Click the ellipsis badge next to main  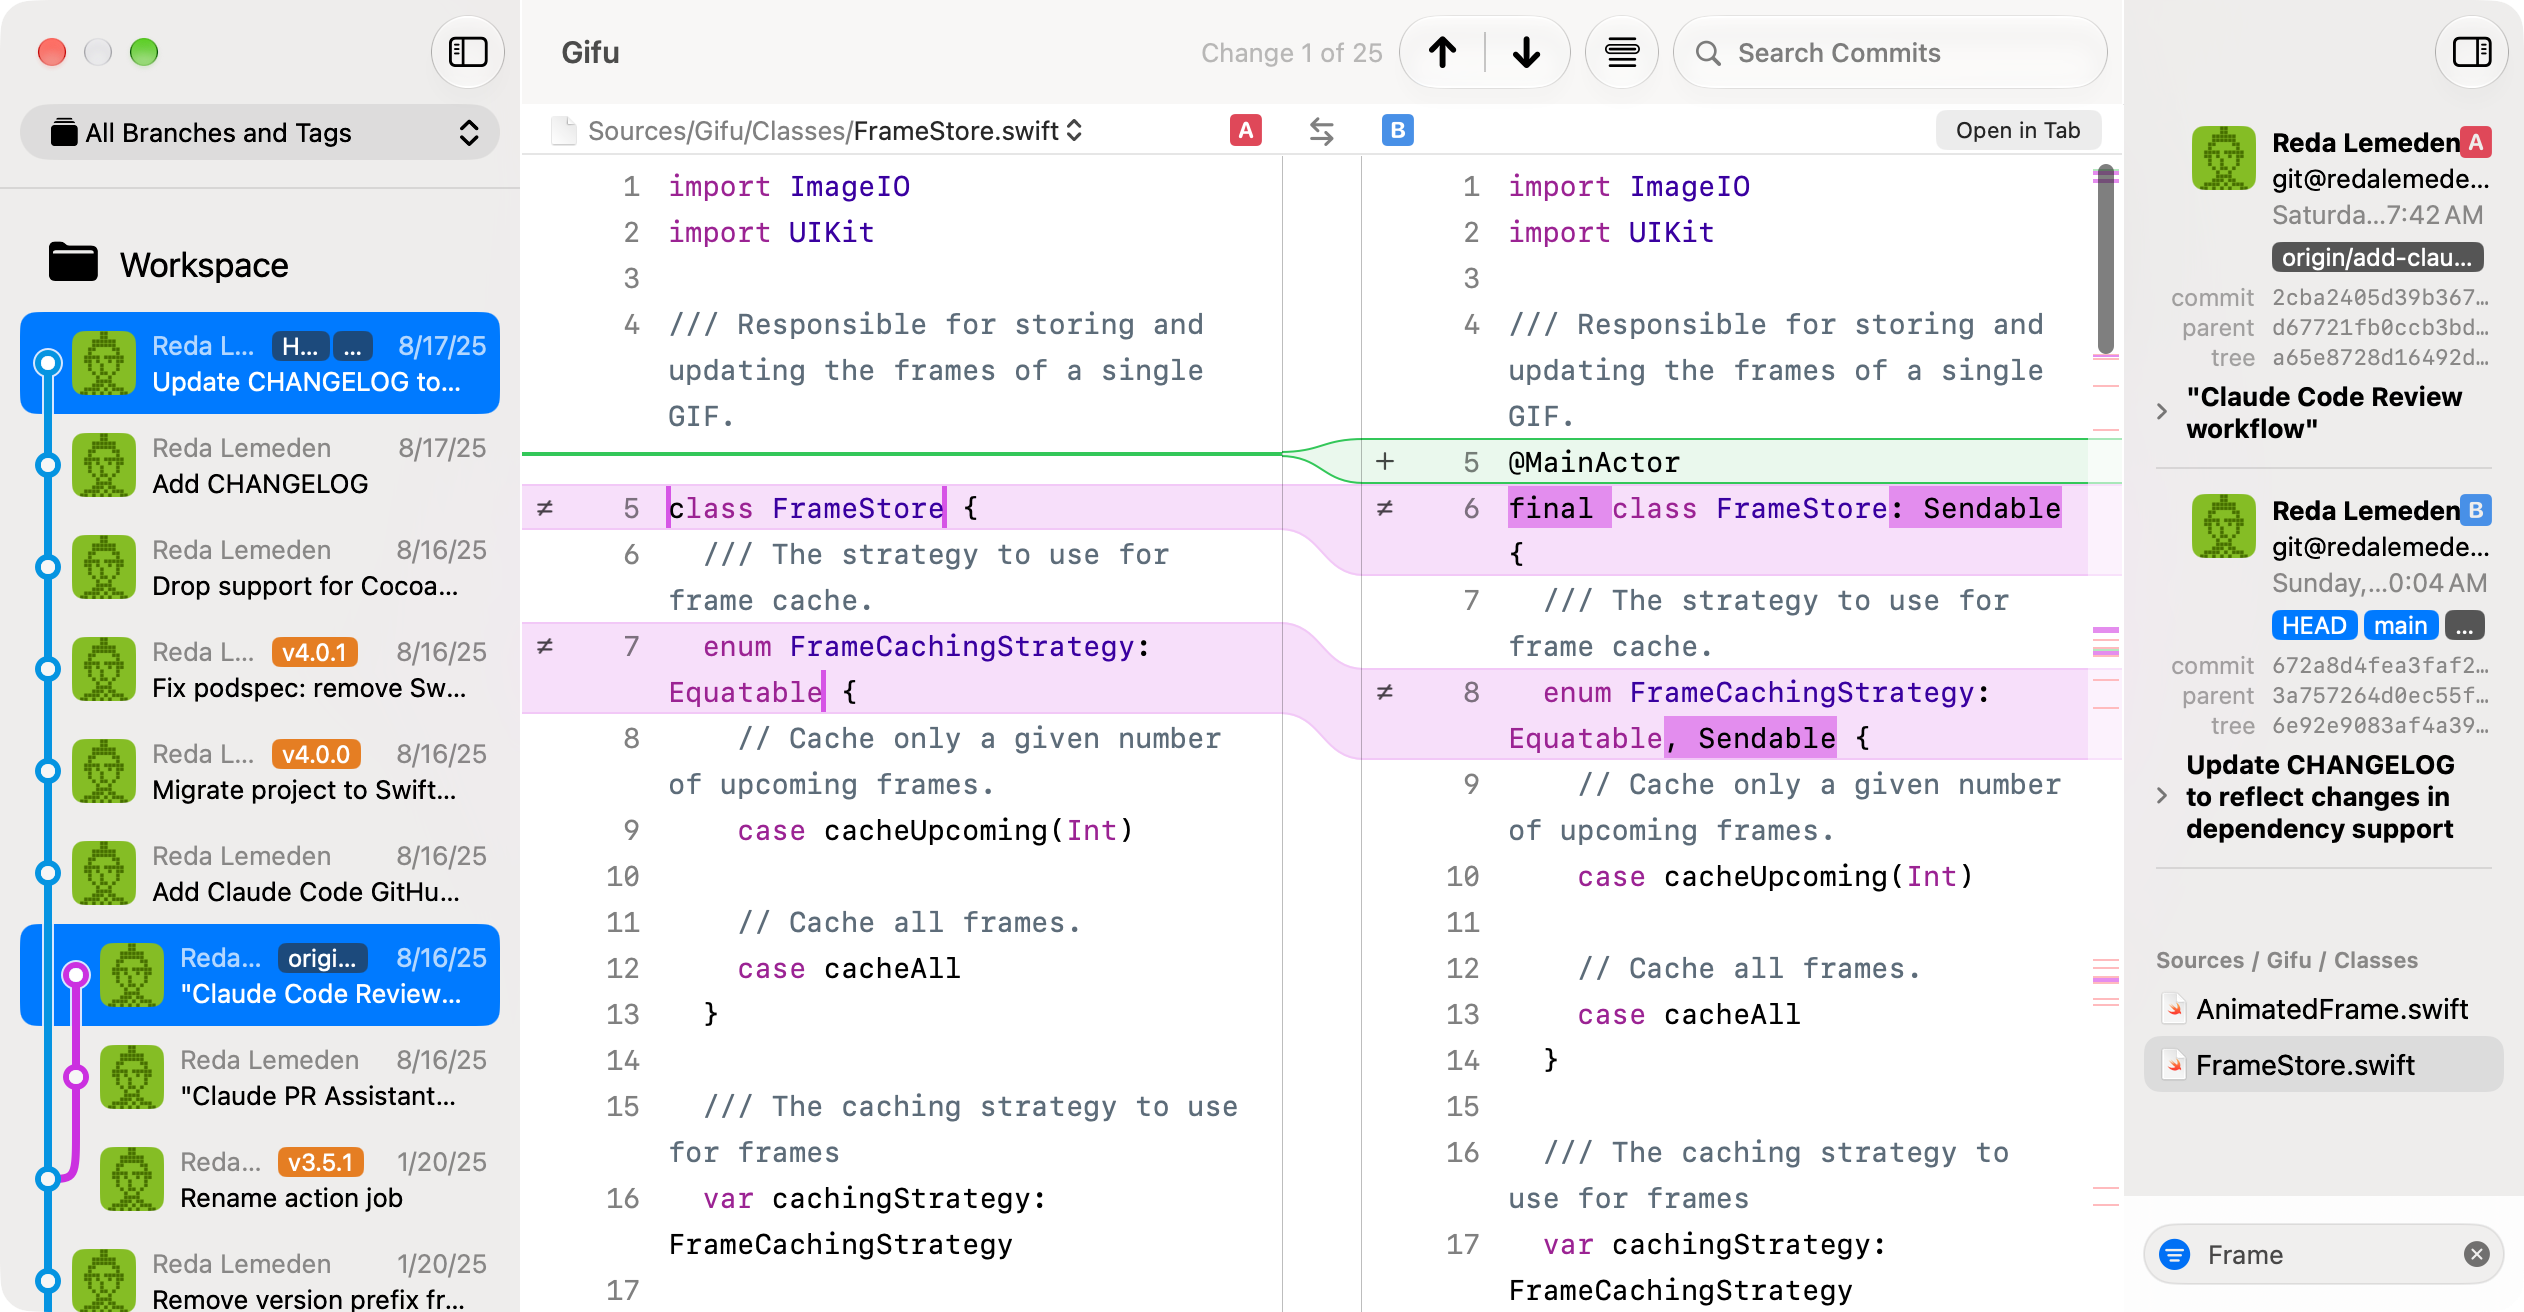(2465, 625)
